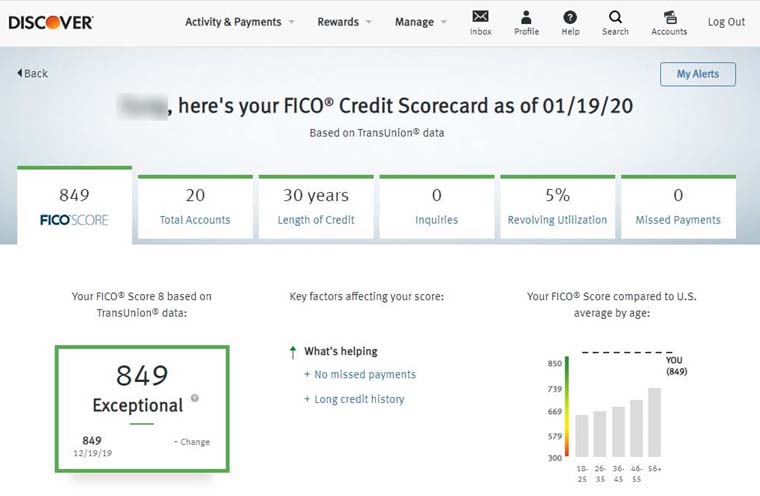Click the green arrow beside What's helping
The height and width of the screenshot is (496, 760).
[x=293, y=352]
